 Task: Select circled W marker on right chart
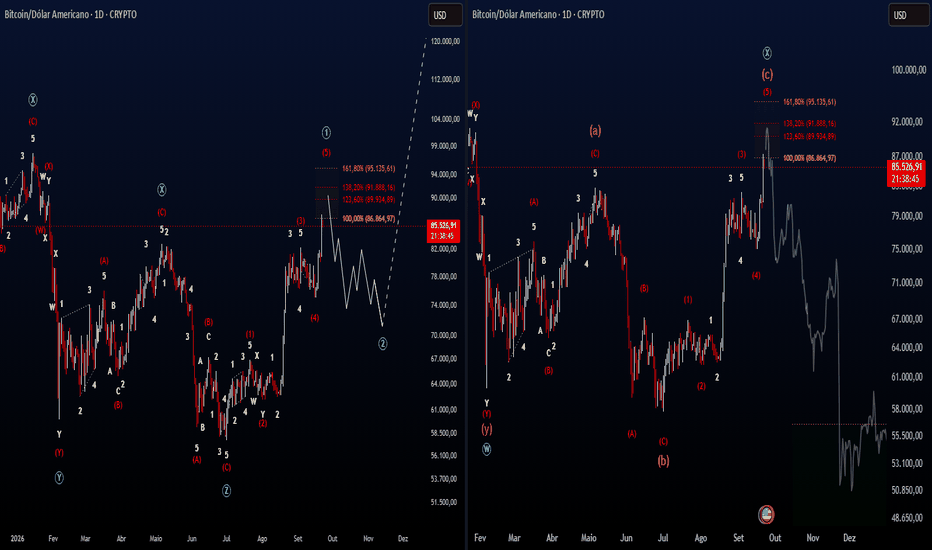click(x=487, y=450)
